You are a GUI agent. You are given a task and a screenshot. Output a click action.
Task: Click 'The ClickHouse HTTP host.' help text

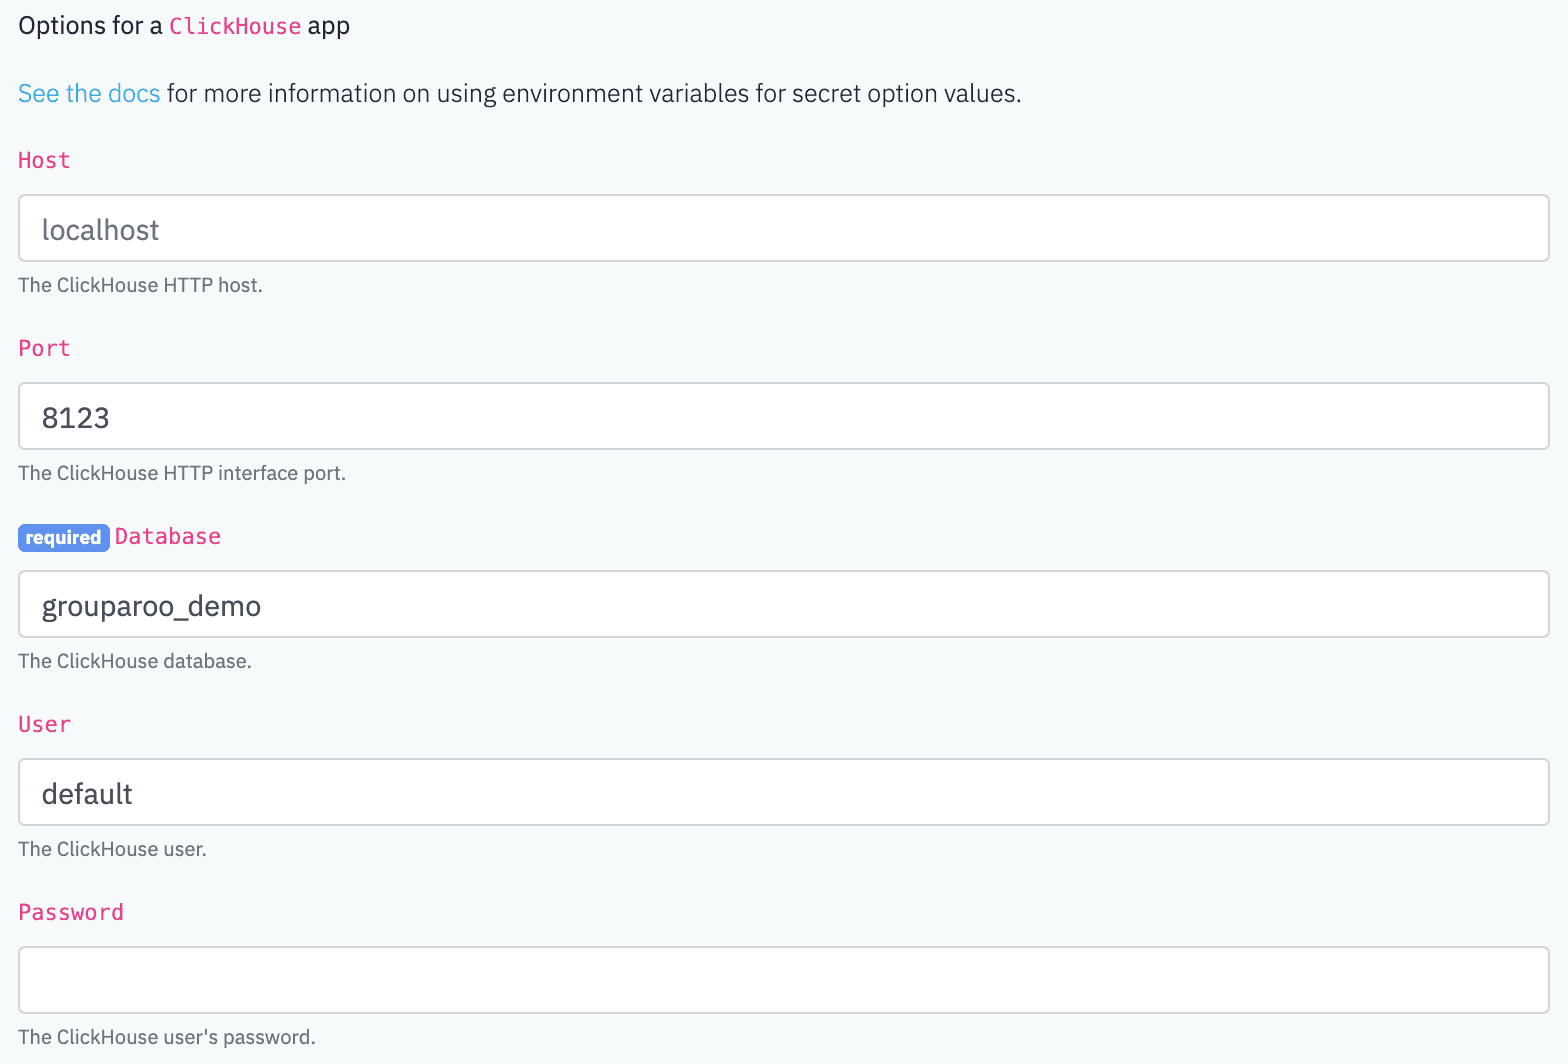click(140, 285)
